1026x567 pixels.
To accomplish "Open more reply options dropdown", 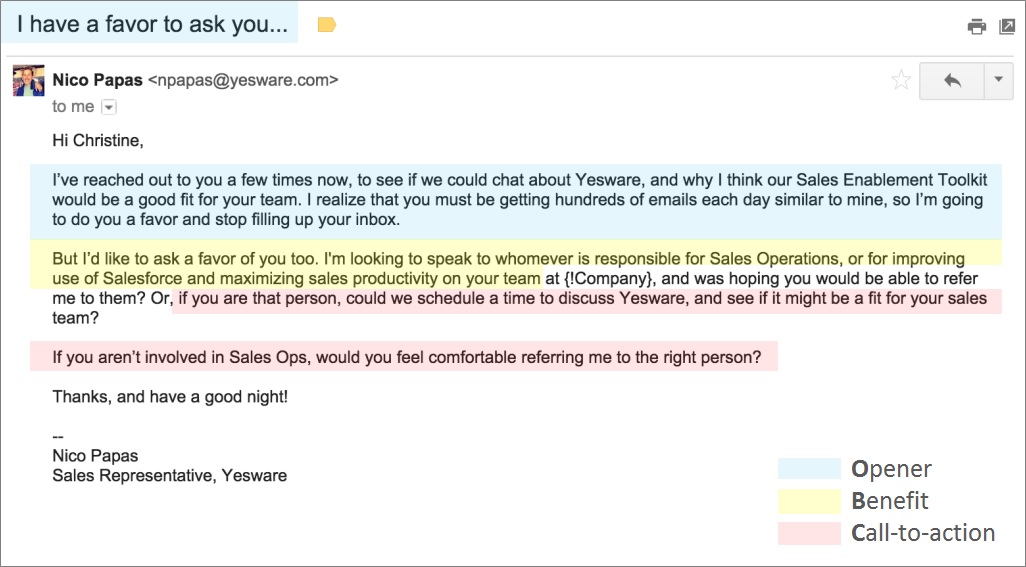I will click(999, 80).
